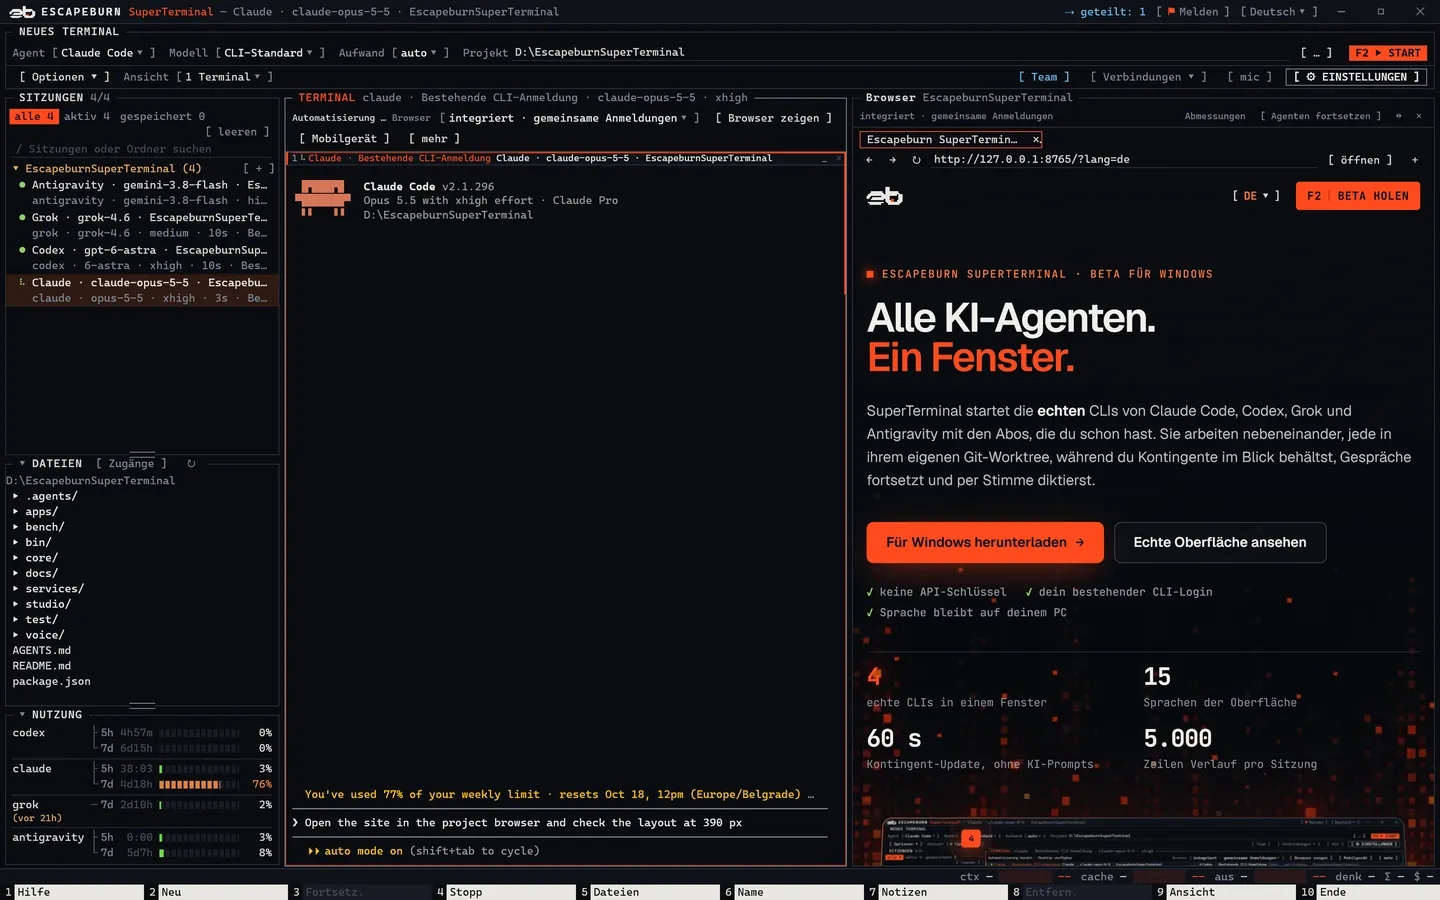The image size is (1440, 900).
Task: Click the F2 START button
Action: 1388,53
